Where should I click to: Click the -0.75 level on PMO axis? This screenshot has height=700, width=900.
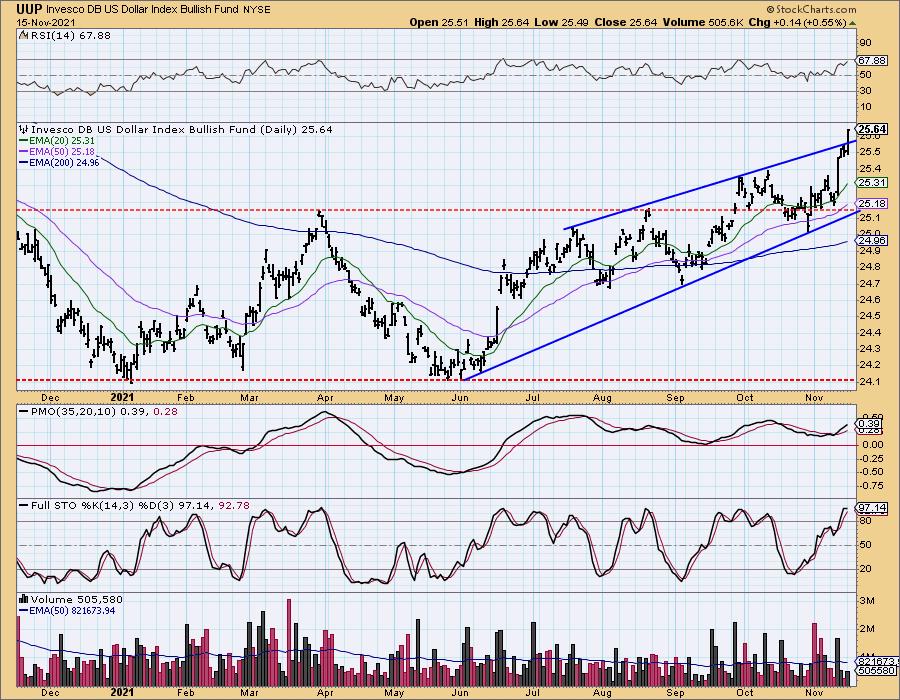point(871,486)
